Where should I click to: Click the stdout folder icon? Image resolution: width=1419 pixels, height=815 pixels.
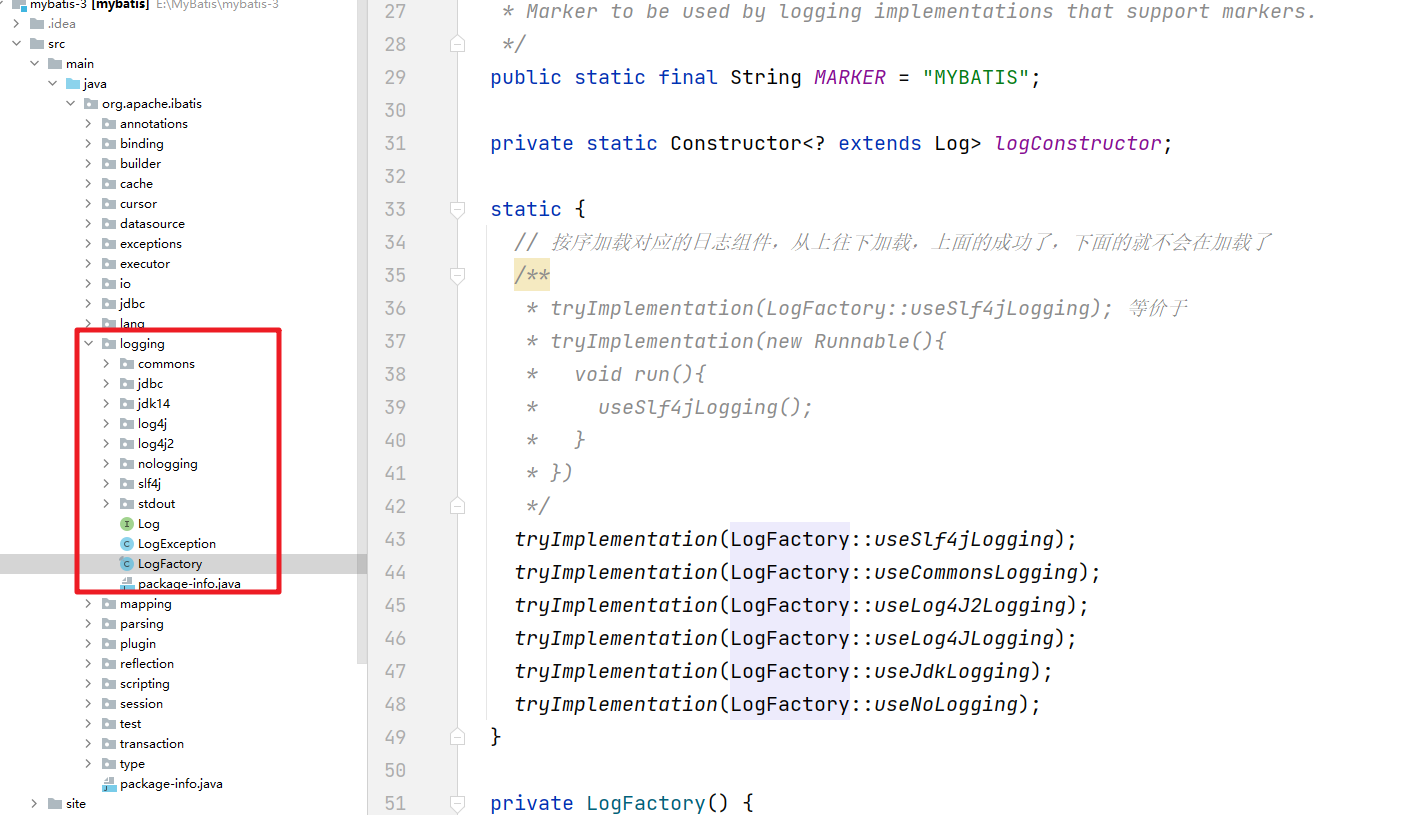tap(127, 504)
